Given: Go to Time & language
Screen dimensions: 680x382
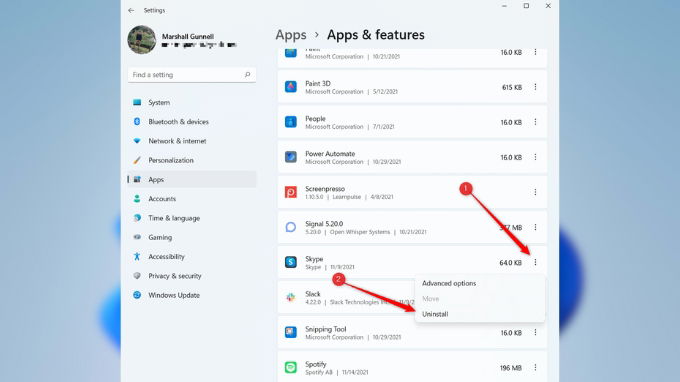Looking at the screenshot, I should 192,218.
